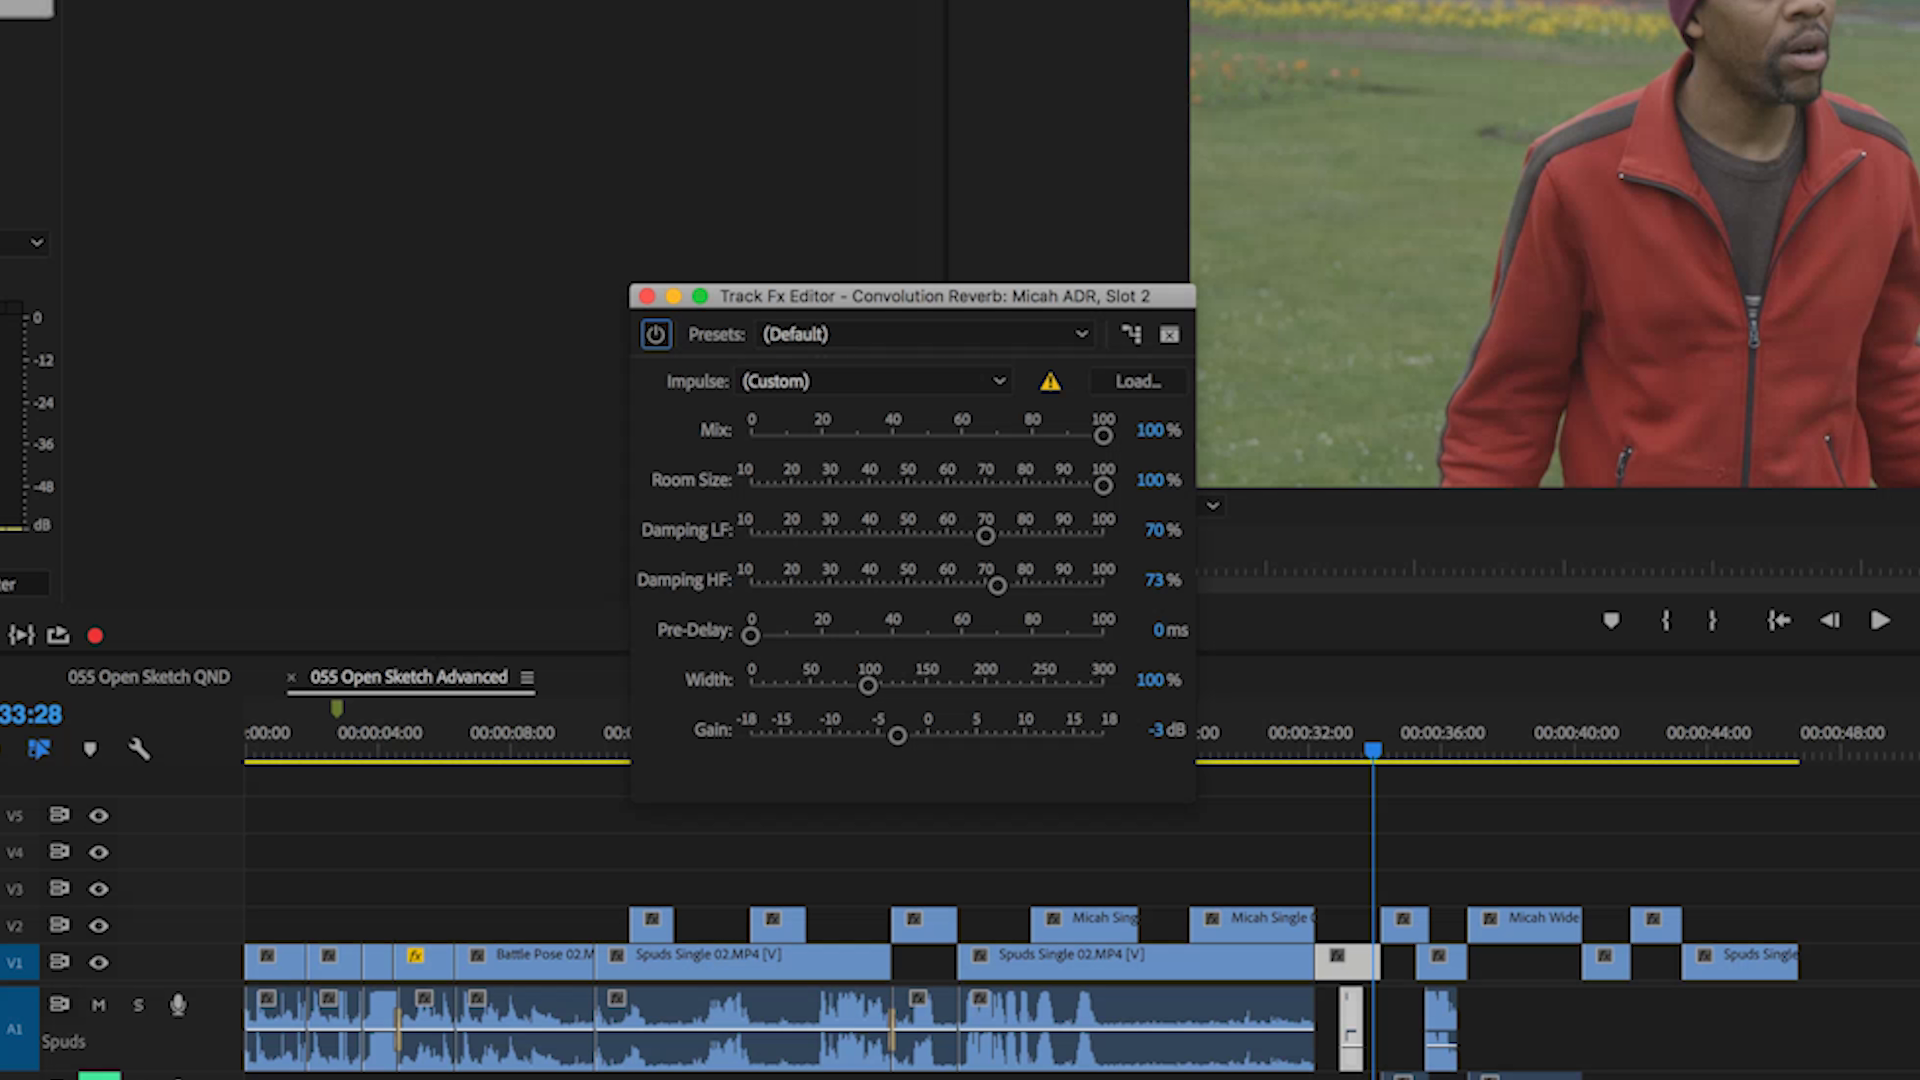Toggle V4 track sync lock
The width and height of the screenshot is (1920, 1080).
(60, 852)
